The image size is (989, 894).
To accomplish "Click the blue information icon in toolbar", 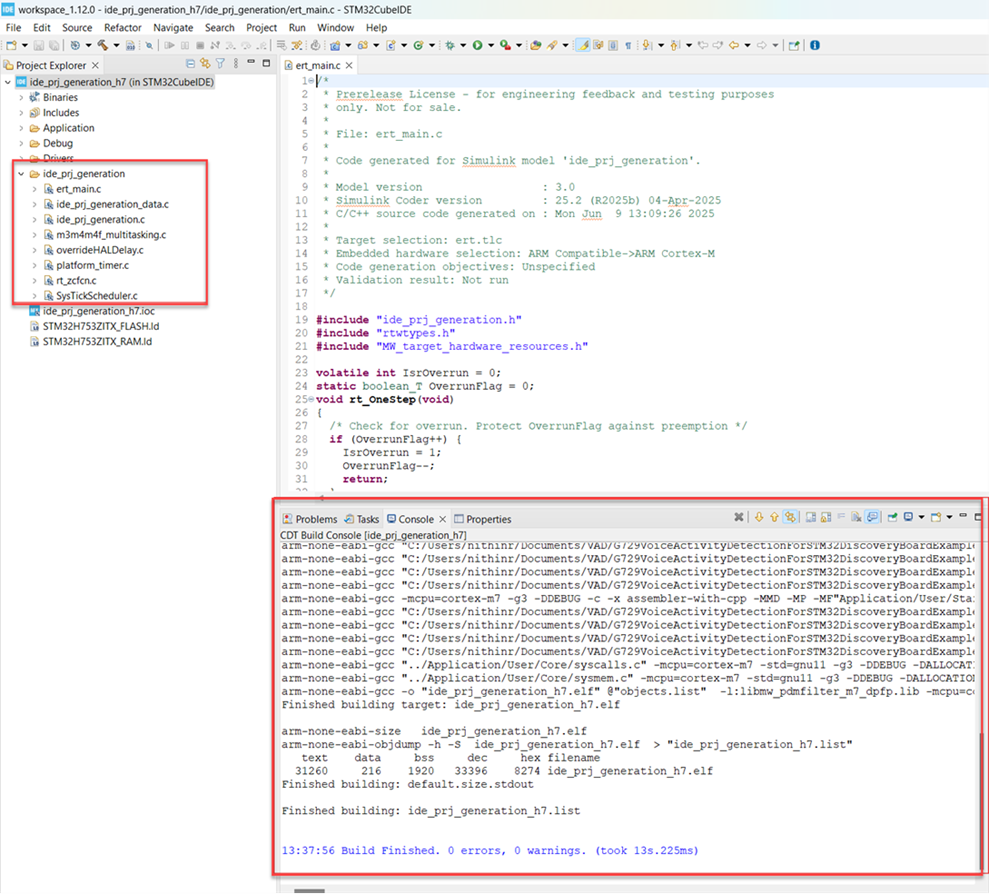I will coord(815,45).
